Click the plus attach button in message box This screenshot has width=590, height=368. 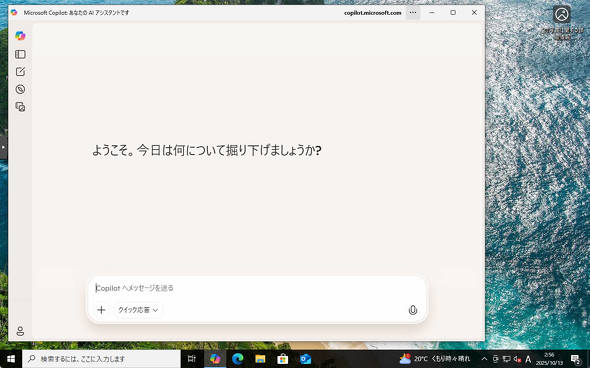(101, 310)
